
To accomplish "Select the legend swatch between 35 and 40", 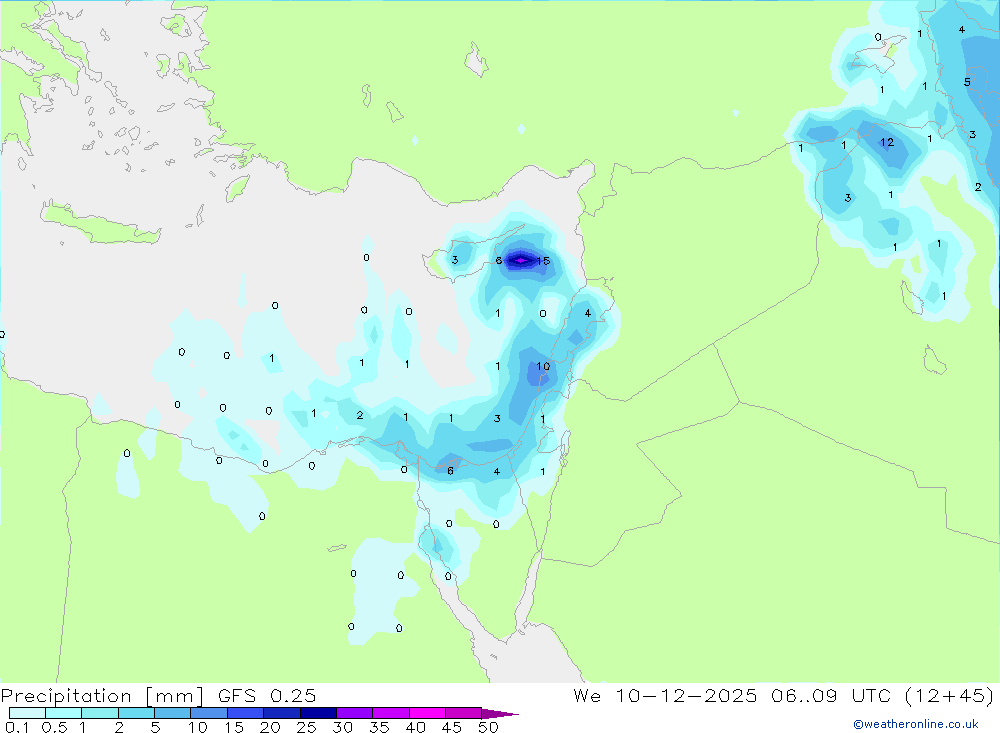I will click(391, 713).
